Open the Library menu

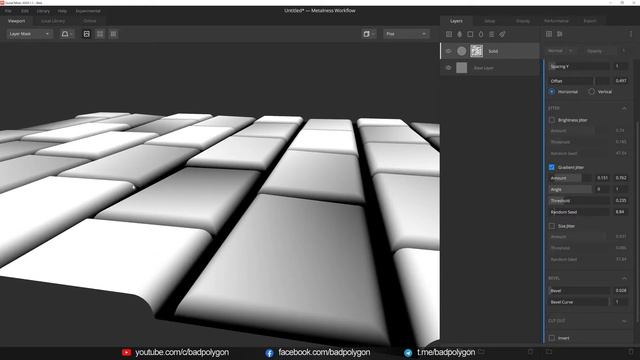43,11
